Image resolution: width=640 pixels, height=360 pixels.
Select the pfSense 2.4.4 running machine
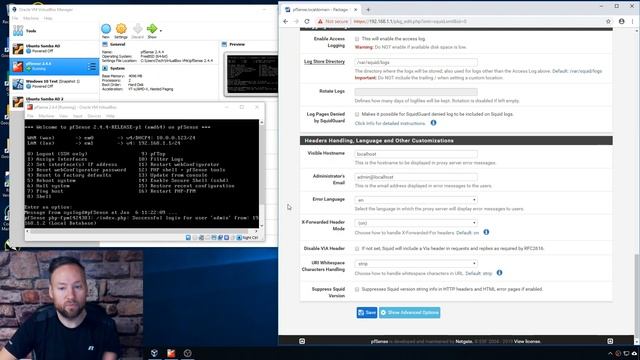coord(54,66)
